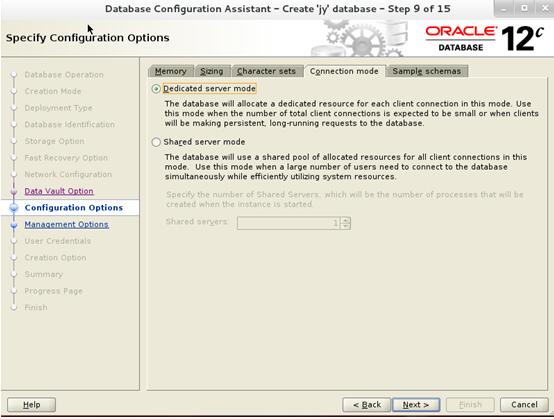Viewport: 554px width, 419px height.
Task: Click the Oracle Database 12c logo
Action: click(x=484, y=38)
